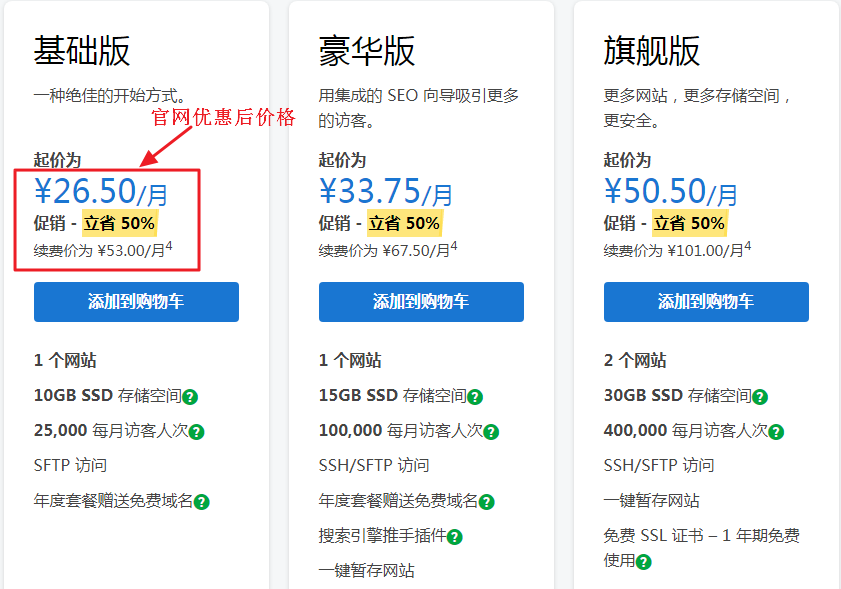Open help icon for 100,000 每月访客人次

tap(491, 433)
